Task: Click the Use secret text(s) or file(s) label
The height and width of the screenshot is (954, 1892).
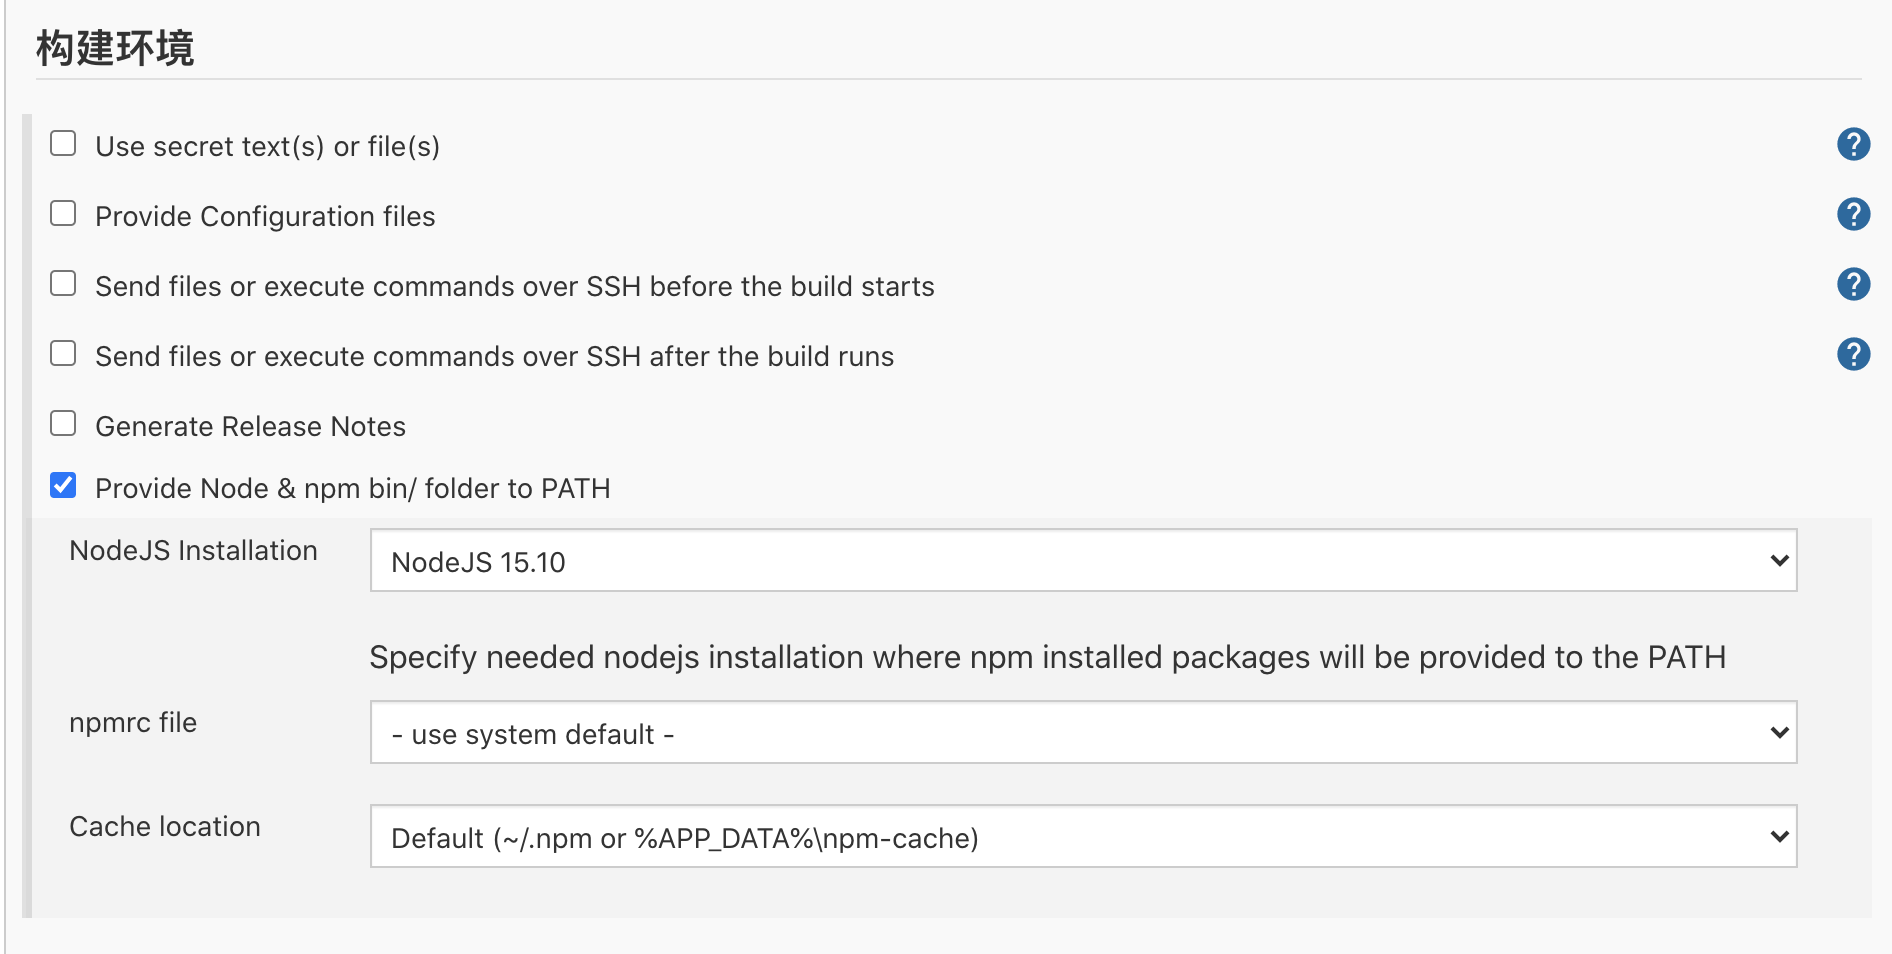Action: (x=267, y=147)
